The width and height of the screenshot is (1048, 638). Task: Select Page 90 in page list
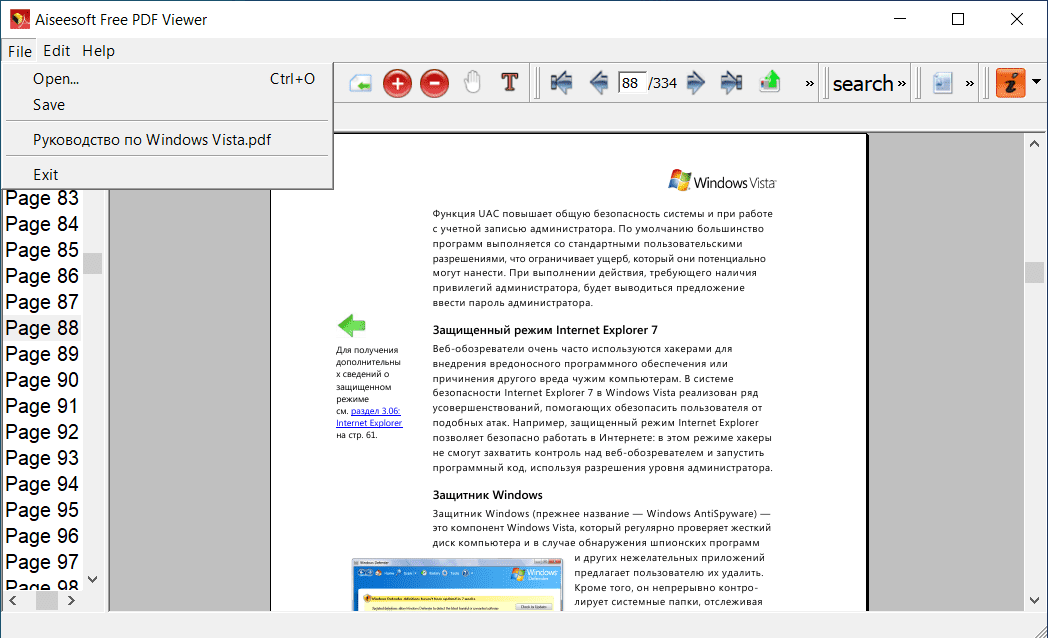click(42, 380)
